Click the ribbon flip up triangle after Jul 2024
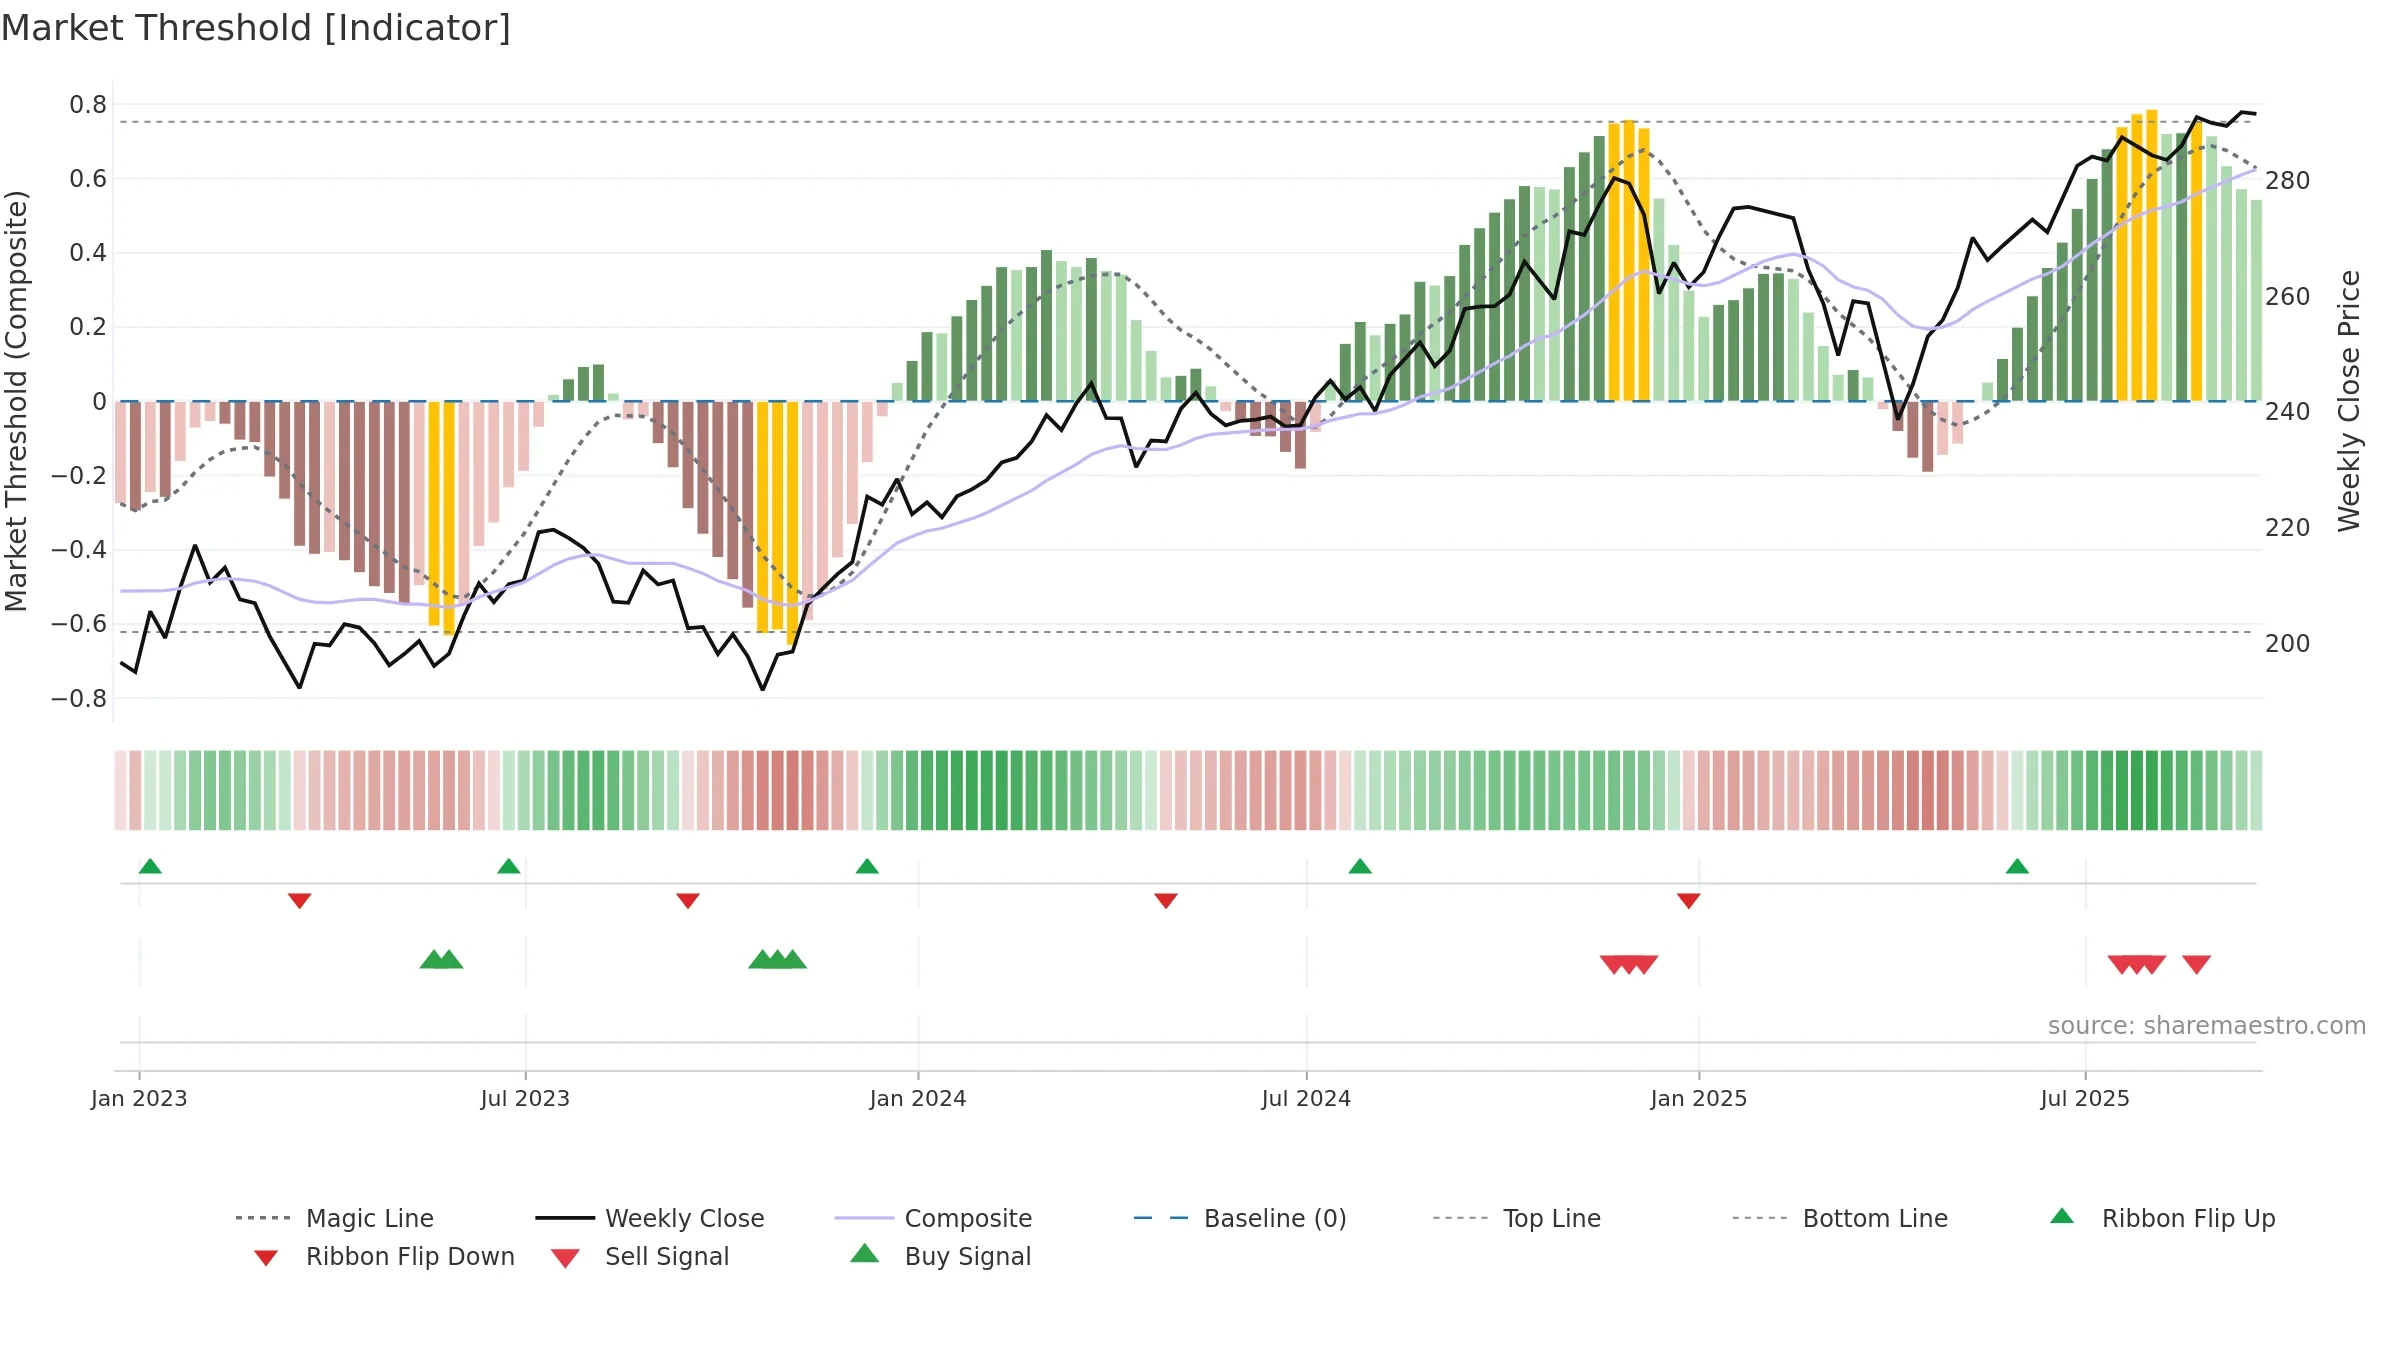 [1360, 866]
